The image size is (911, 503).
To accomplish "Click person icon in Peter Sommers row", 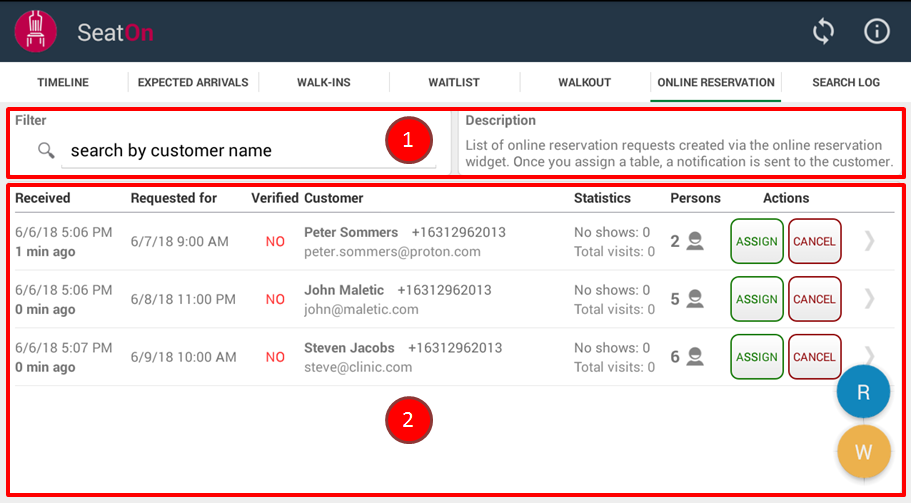I will 695,241.
